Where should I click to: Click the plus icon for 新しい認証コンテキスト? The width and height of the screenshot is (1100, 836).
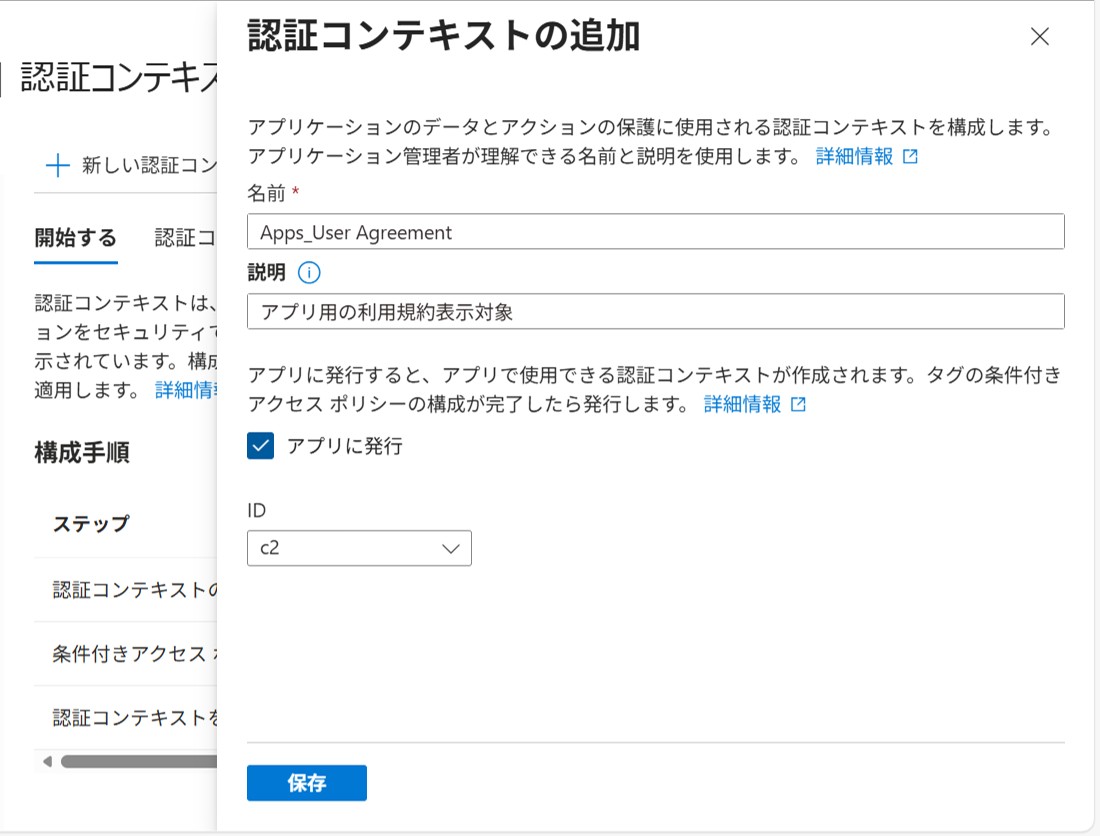click(x=58, y=166)
